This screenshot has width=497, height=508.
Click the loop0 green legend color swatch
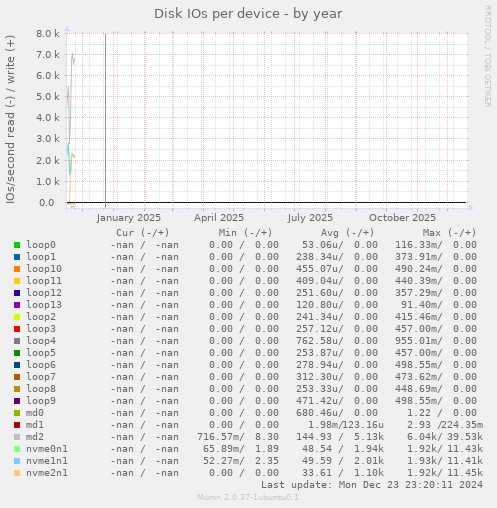pyautogui.click(x=17, y=245)
